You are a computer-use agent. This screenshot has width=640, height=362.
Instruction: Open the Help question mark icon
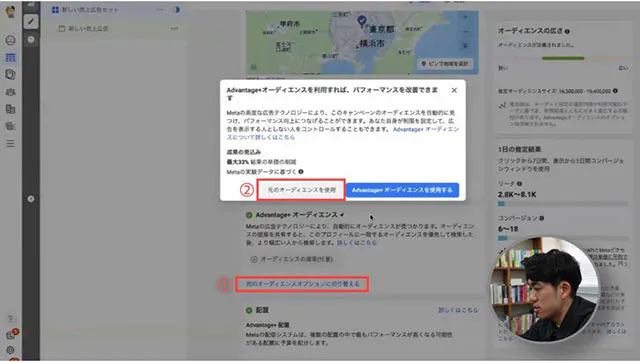(10, 319)
